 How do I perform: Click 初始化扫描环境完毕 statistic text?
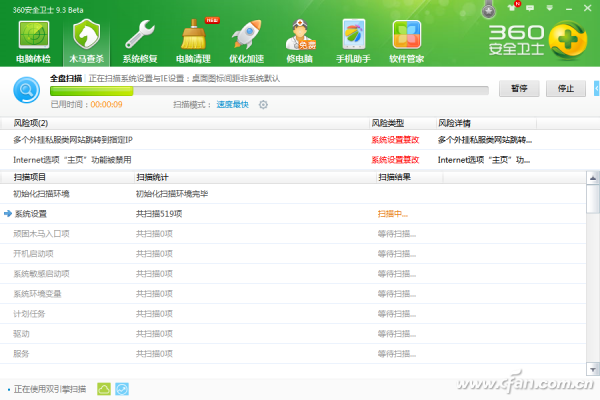172,194
